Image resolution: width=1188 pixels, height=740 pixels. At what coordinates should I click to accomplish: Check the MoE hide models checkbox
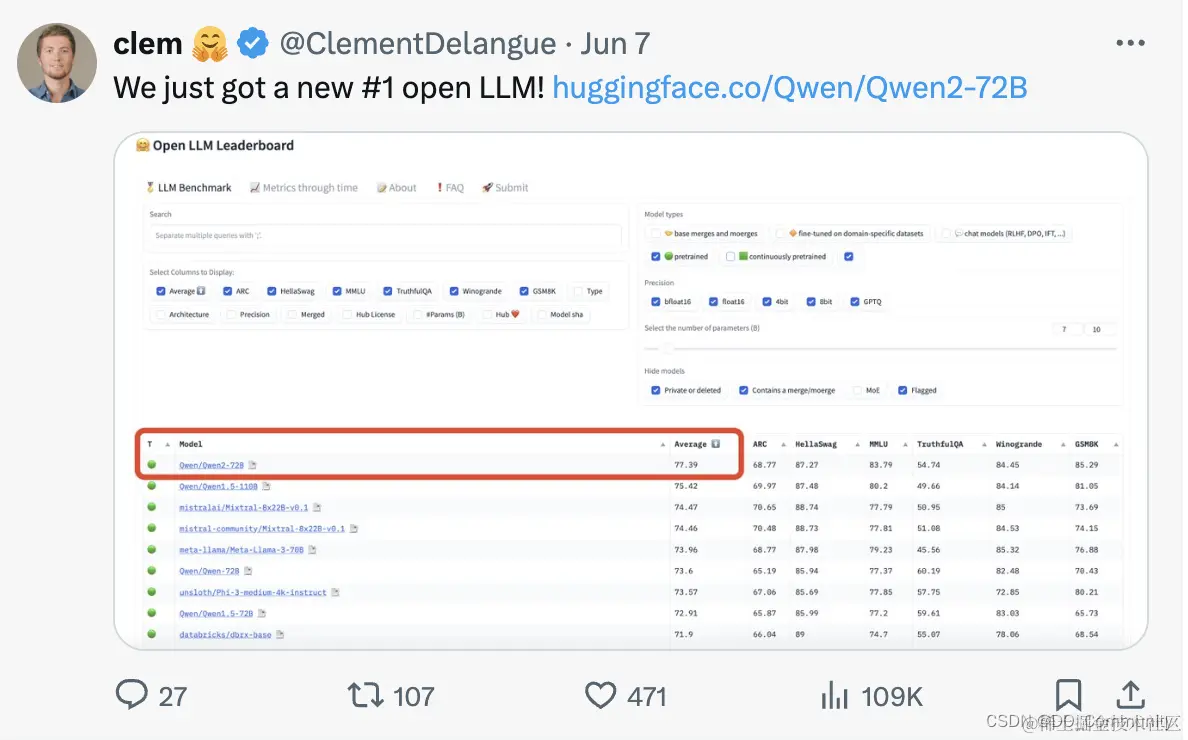[x=857, y=390]
